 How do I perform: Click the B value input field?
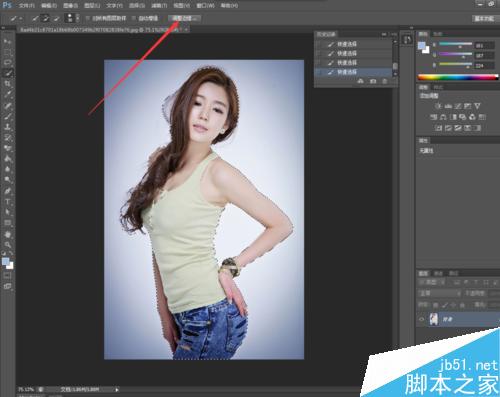(484, 66)
